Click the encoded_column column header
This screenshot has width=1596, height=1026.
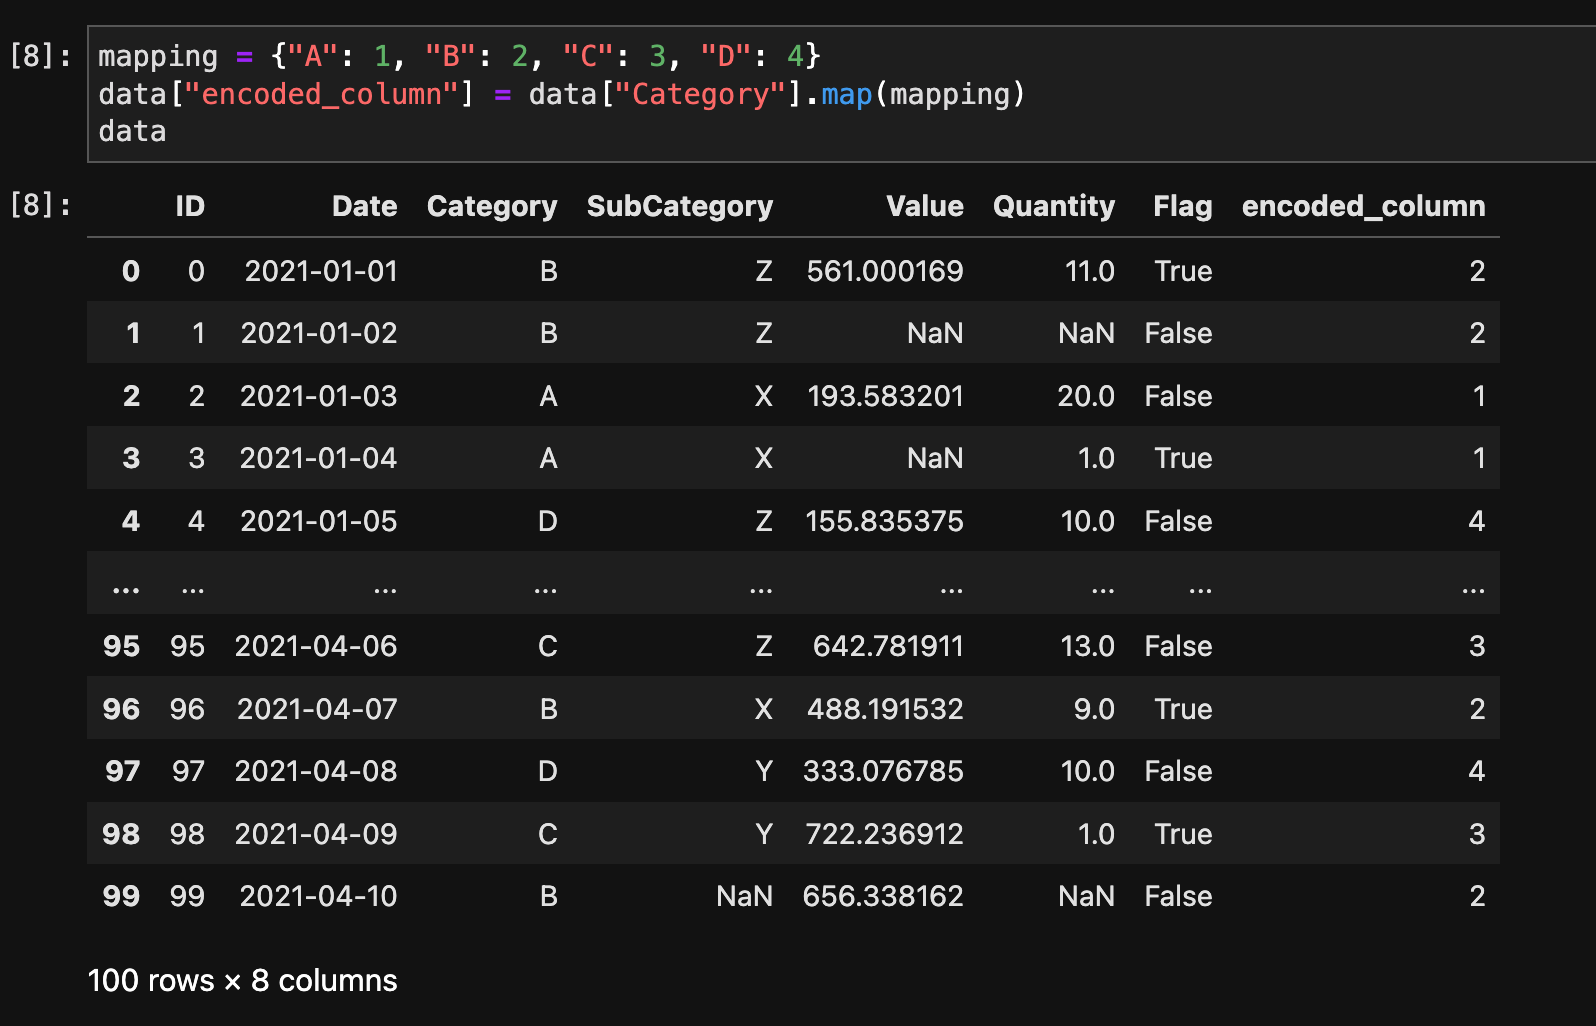point(1364,206)
